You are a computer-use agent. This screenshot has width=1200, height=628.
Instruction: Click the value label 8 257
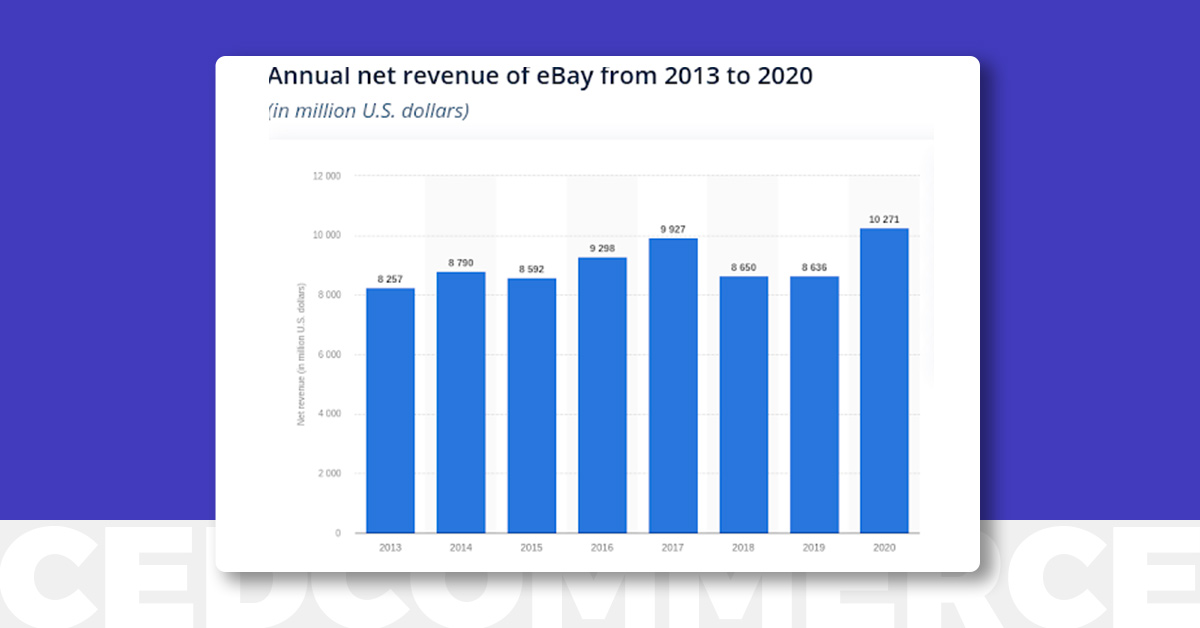coord(390,279)
